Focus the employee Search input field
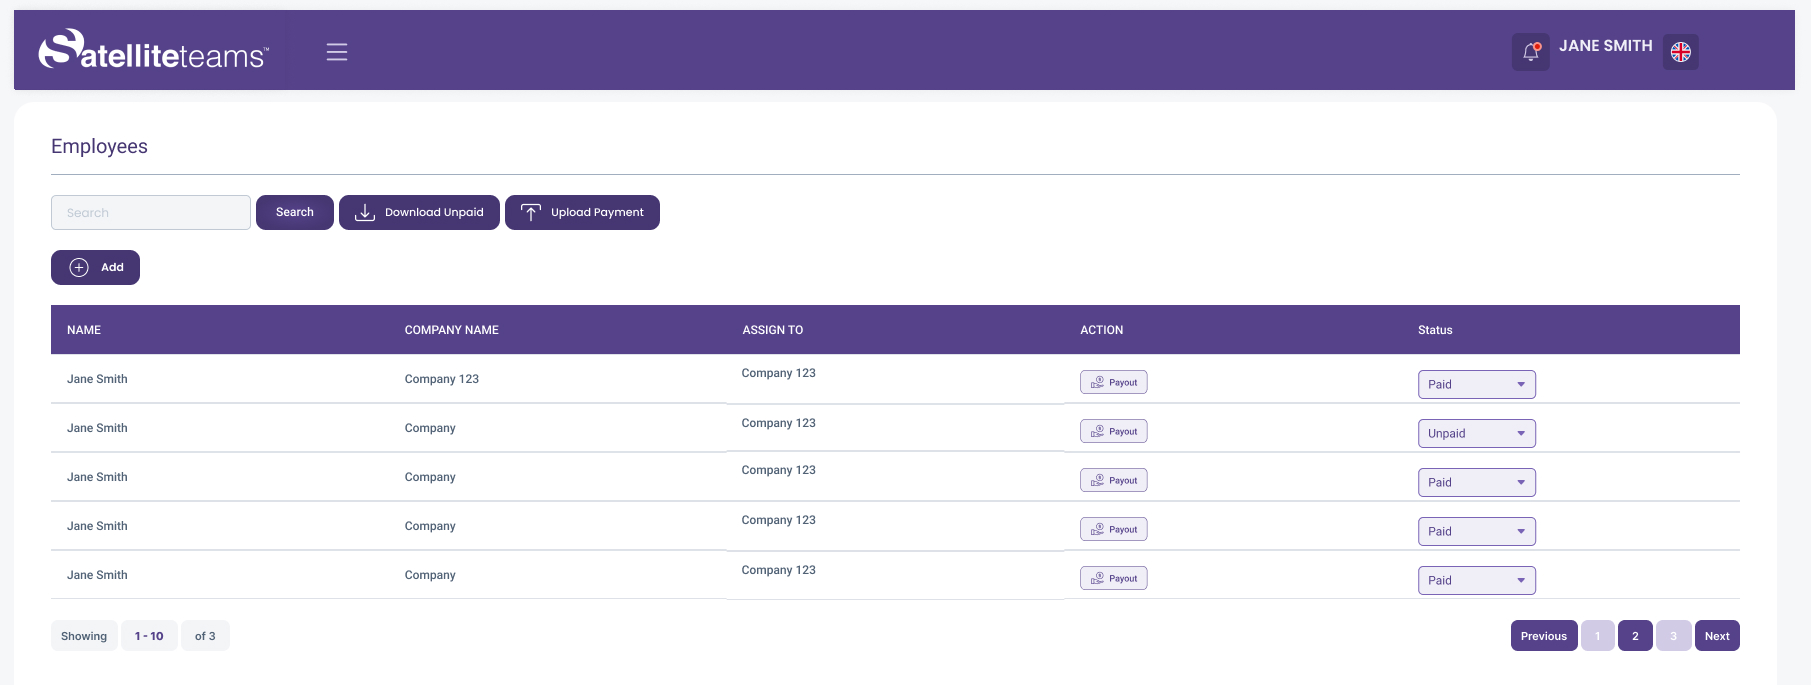 coord(151,212)
